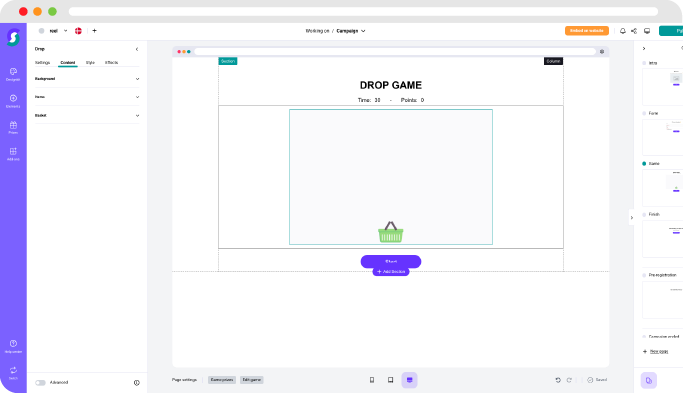Select the Form page thumbnail

tap(663, 137)
